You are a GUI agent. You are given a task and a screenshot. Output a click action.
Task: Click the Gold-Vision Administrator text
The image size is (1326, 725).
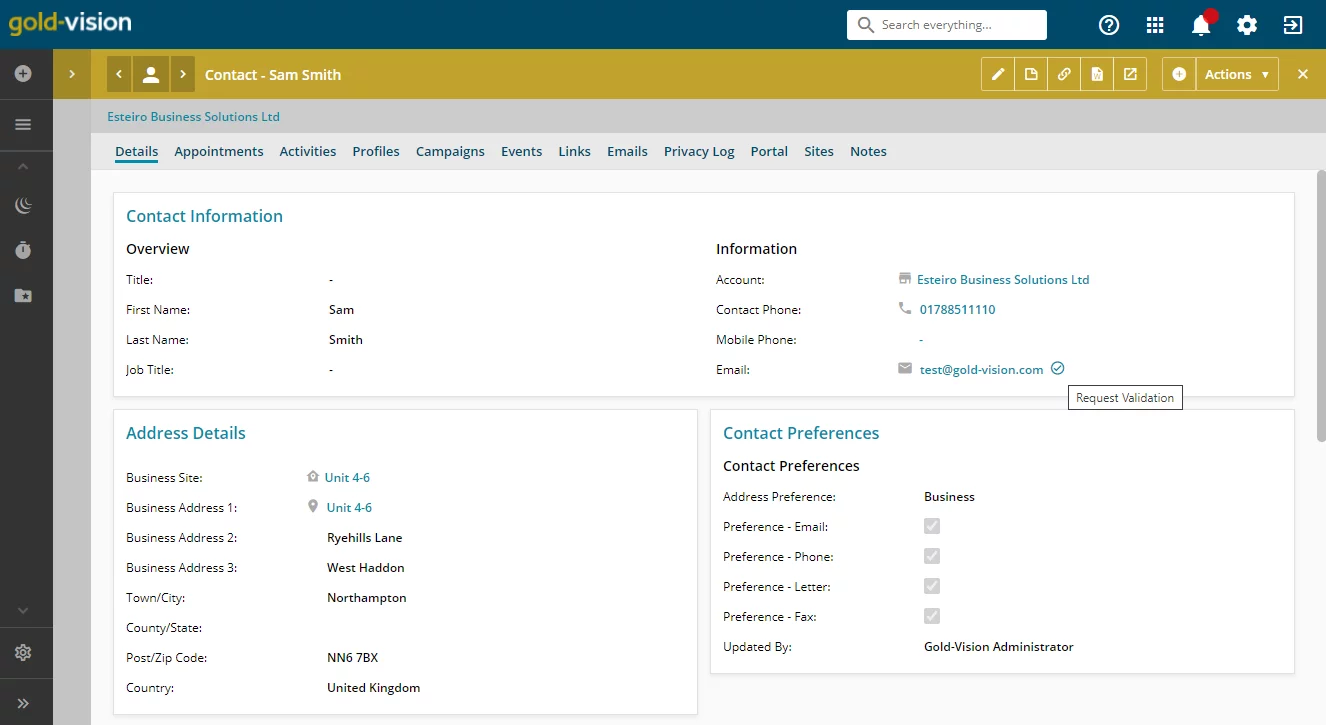point(998,646)
